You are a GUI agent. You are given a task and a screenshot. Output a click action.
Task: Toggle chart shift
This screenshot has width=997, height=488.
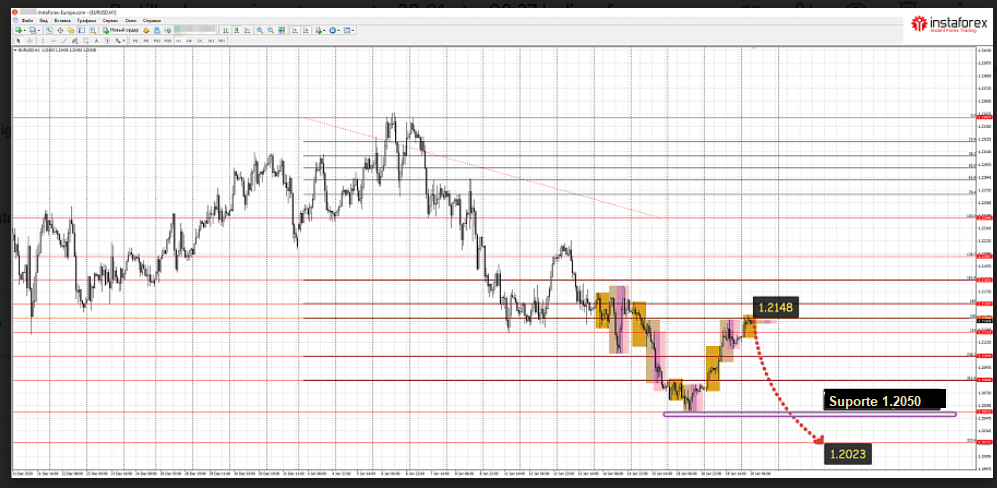(x=306, y=31)
